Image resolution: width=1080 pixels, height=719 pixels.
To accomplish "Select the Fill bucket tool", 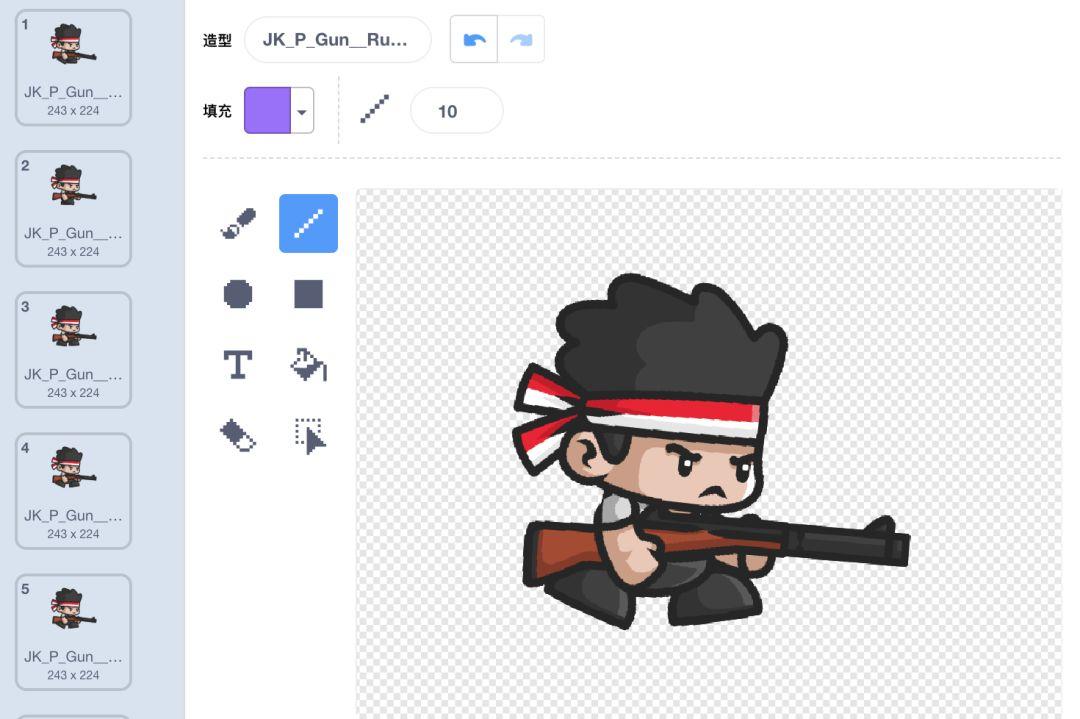I will [x=309, y=364].
